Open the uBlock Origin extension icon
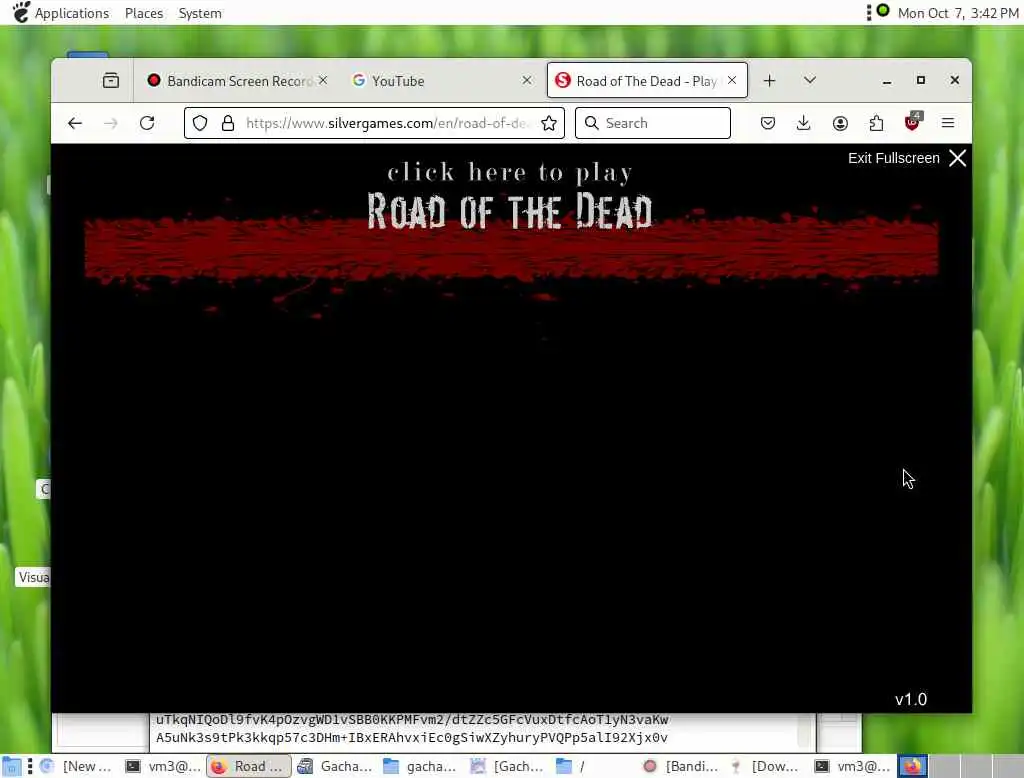This screenshot has width=1024, height=778. [x=912, y=122]
